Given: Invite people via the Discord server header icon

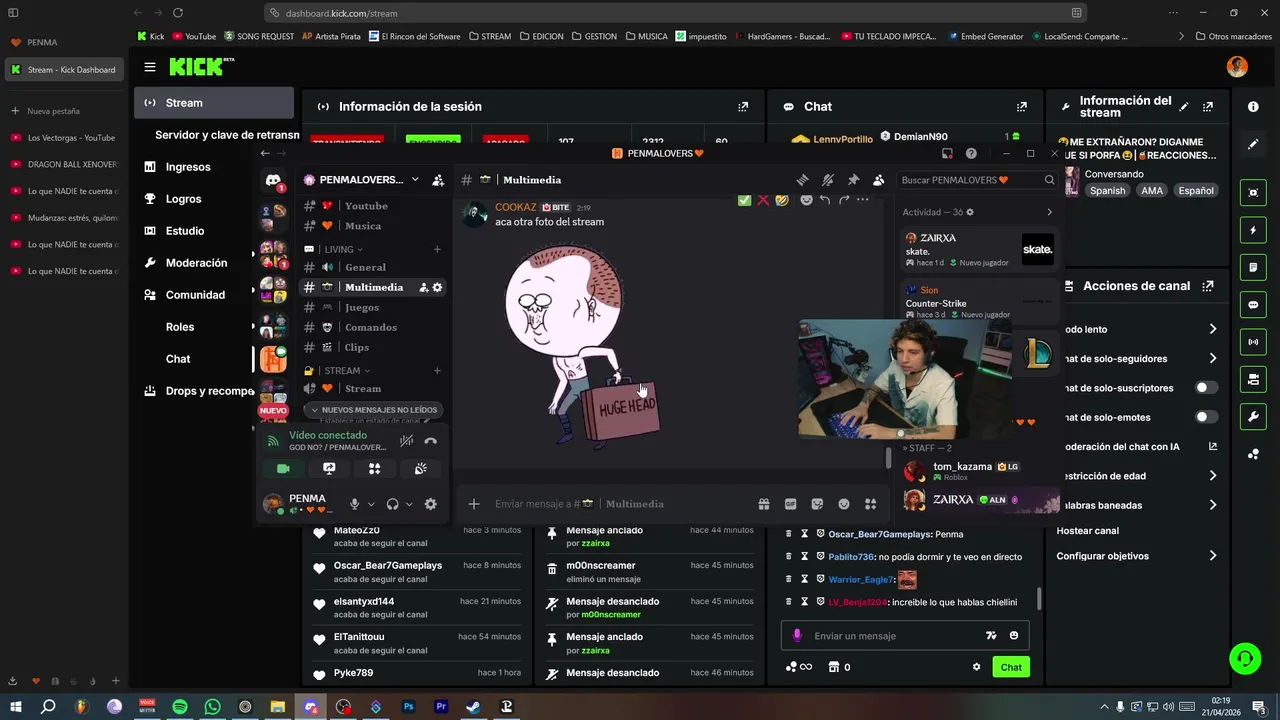Looking at the screenshot, I should [x=438, y=180].
